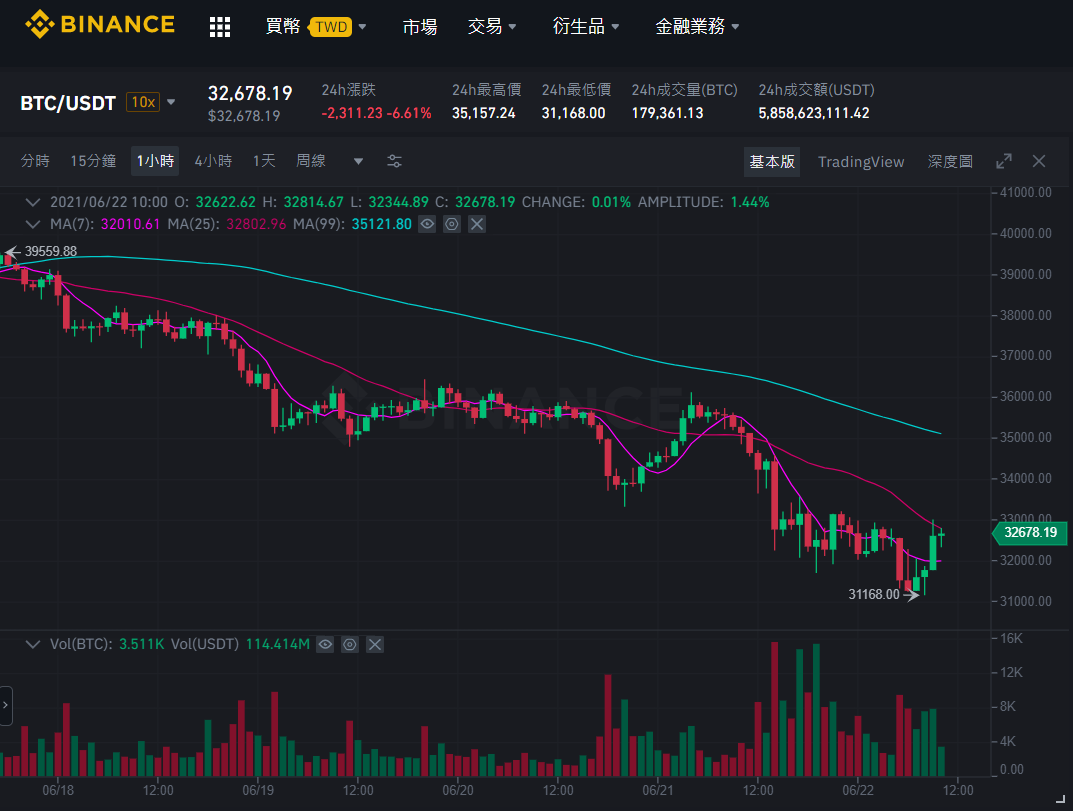
Task: Select the 4小時 interval
Action: (x=214, y=161)
